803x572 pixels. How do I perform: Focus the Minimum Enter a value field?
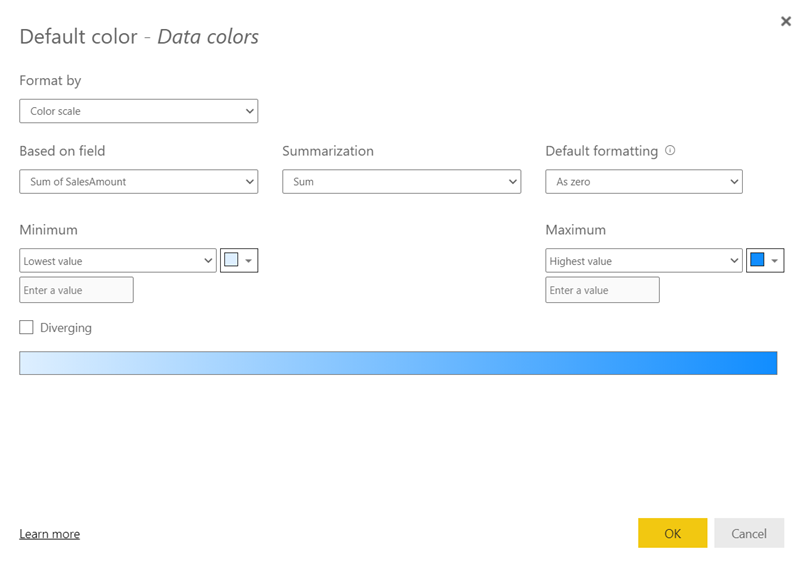tap(76, 290)
